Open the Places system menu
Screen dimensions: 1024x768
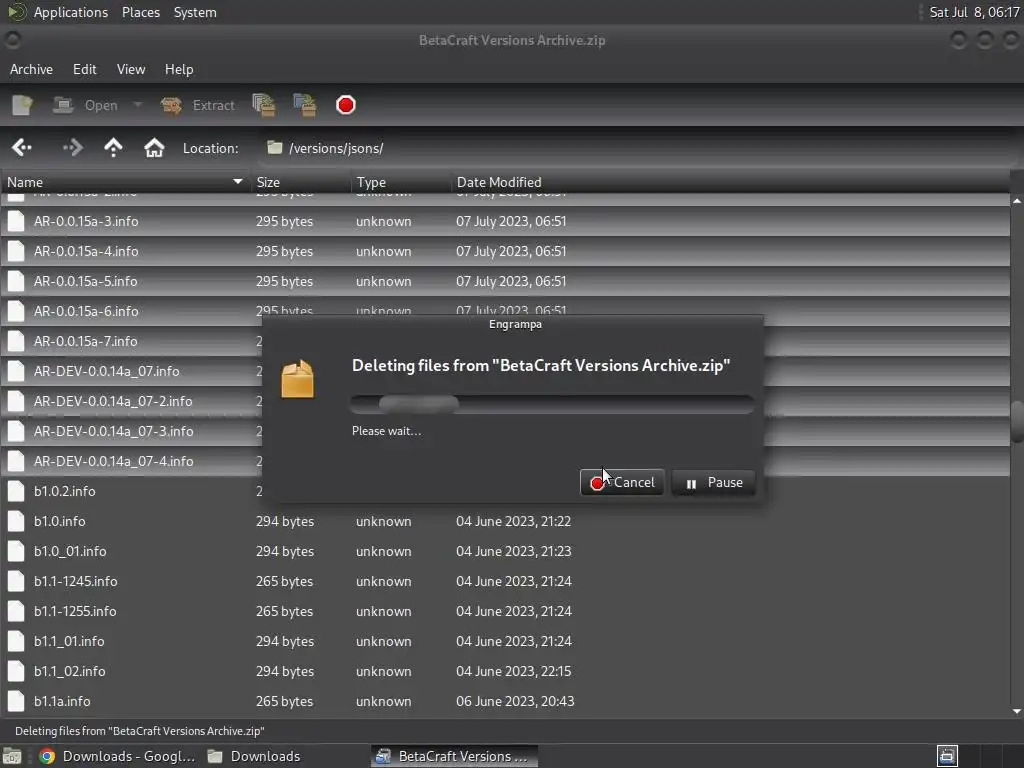[x=140, y=12]
